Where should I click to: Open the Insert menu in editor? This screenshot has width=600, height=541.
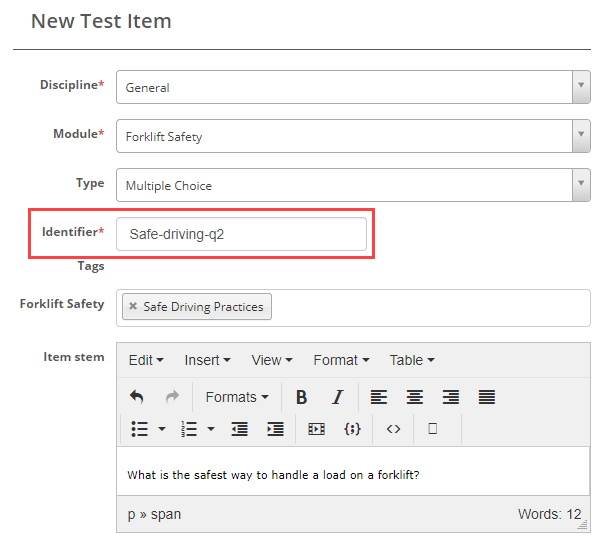[207, 360]
